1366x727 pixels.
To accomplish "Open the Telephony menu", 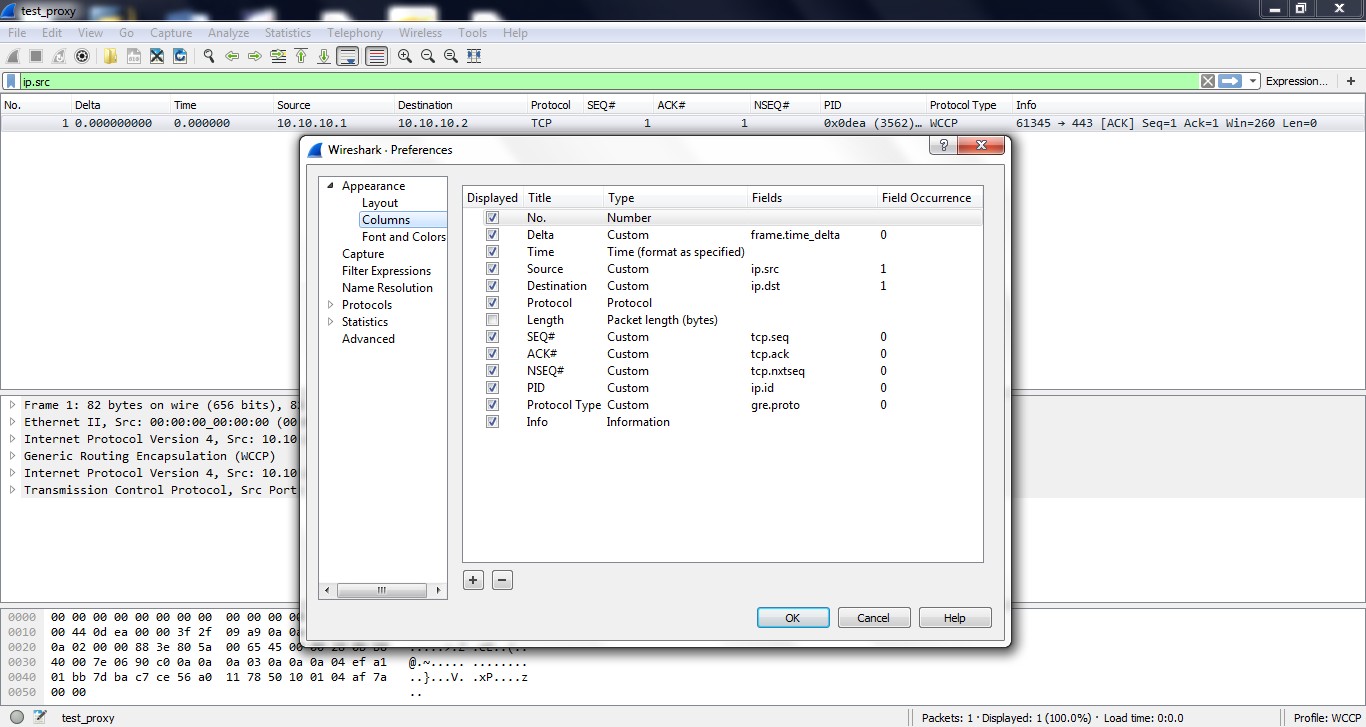I will coord(355,33).
